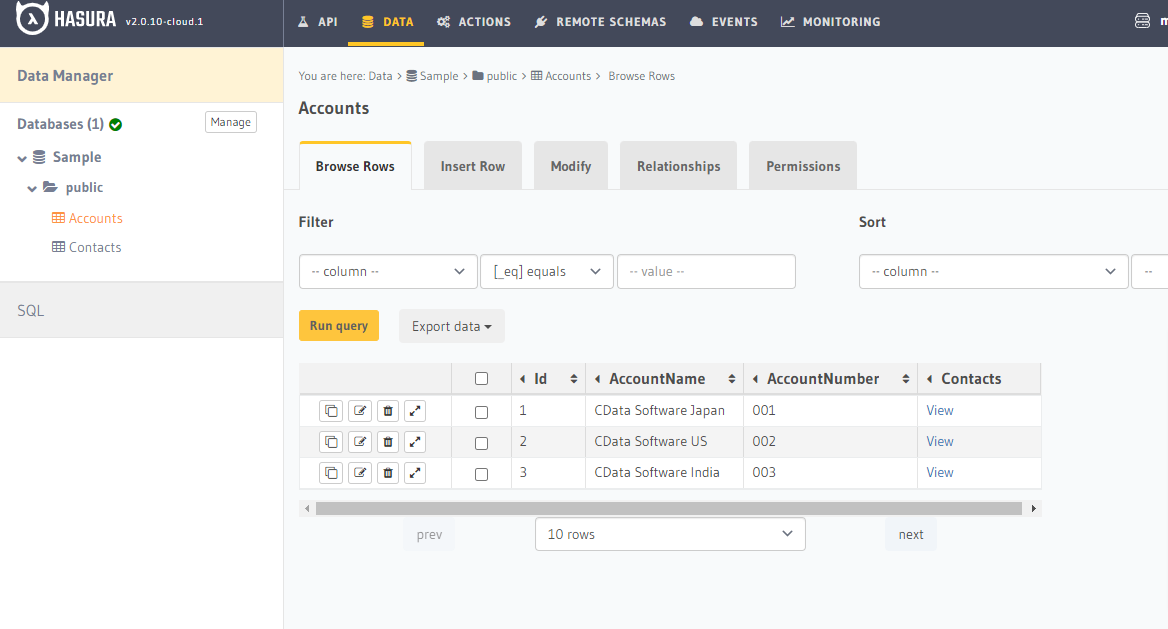Collapse the Sample database tree node
The height and width of the screenshot is (629, 1168).
(22, 158)
